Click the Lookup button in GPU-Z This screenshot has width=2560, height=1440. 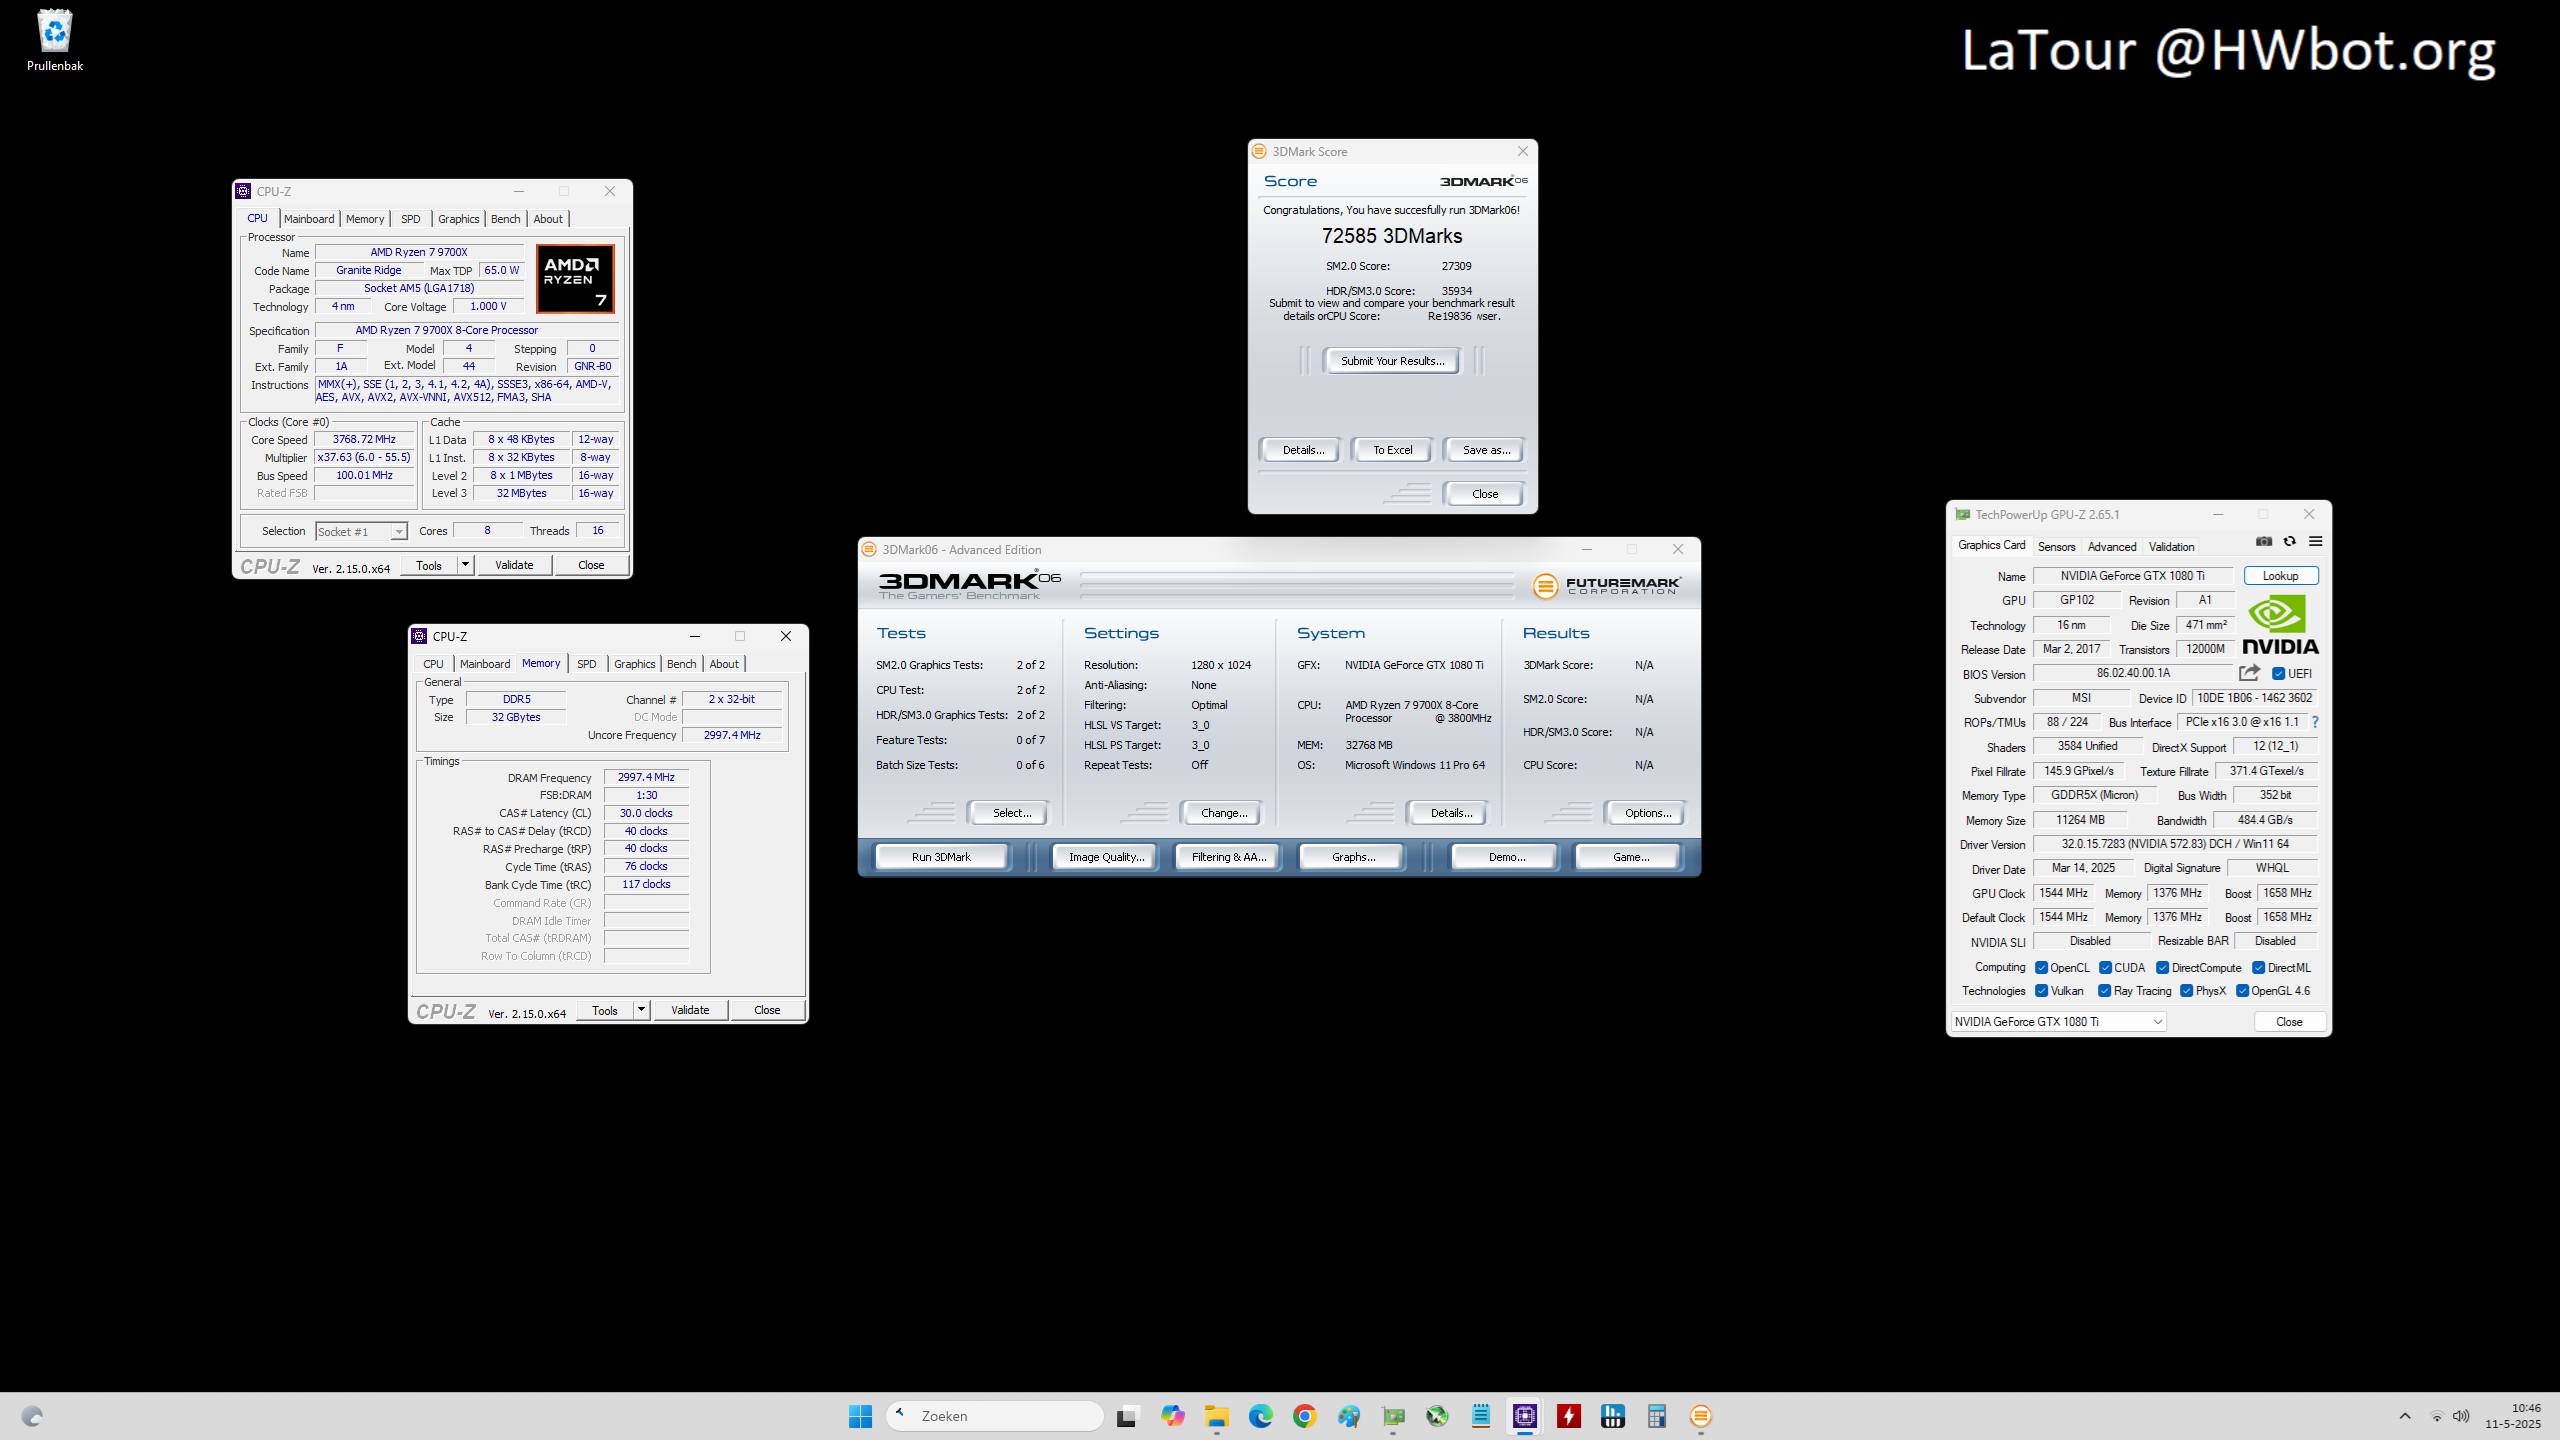2280,576
